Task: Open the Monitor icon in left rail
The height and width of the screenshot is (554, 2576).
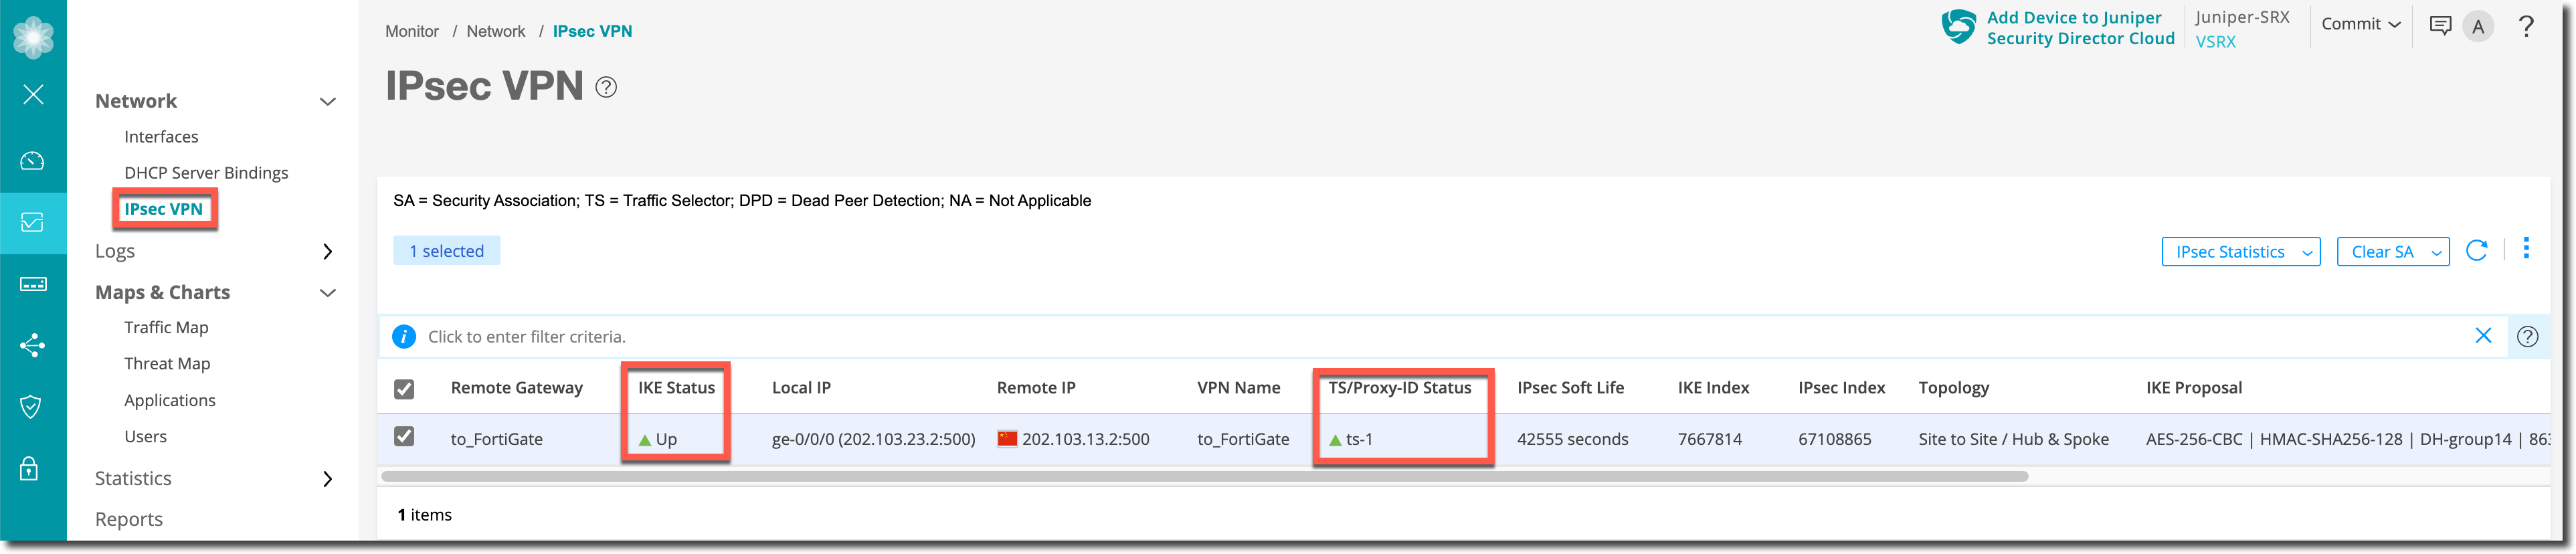Action: tap(32, 222)
